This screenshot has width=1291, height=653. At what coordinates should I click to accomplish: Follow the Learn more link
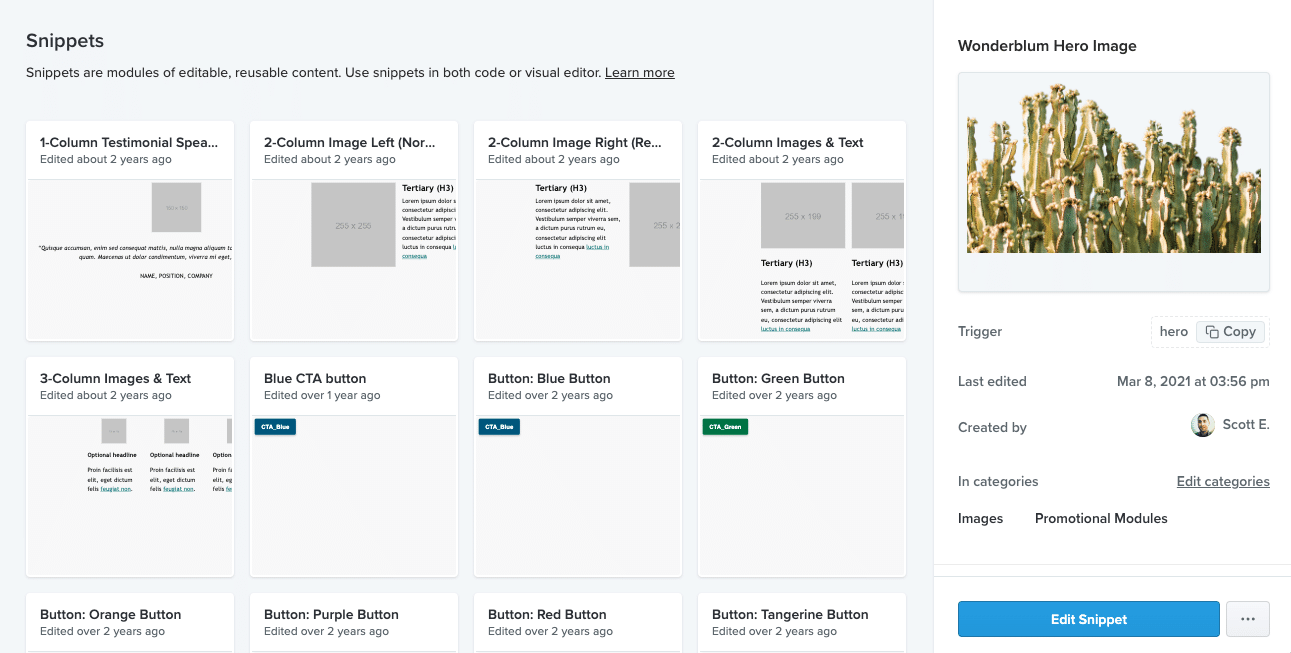coord(640,73)
